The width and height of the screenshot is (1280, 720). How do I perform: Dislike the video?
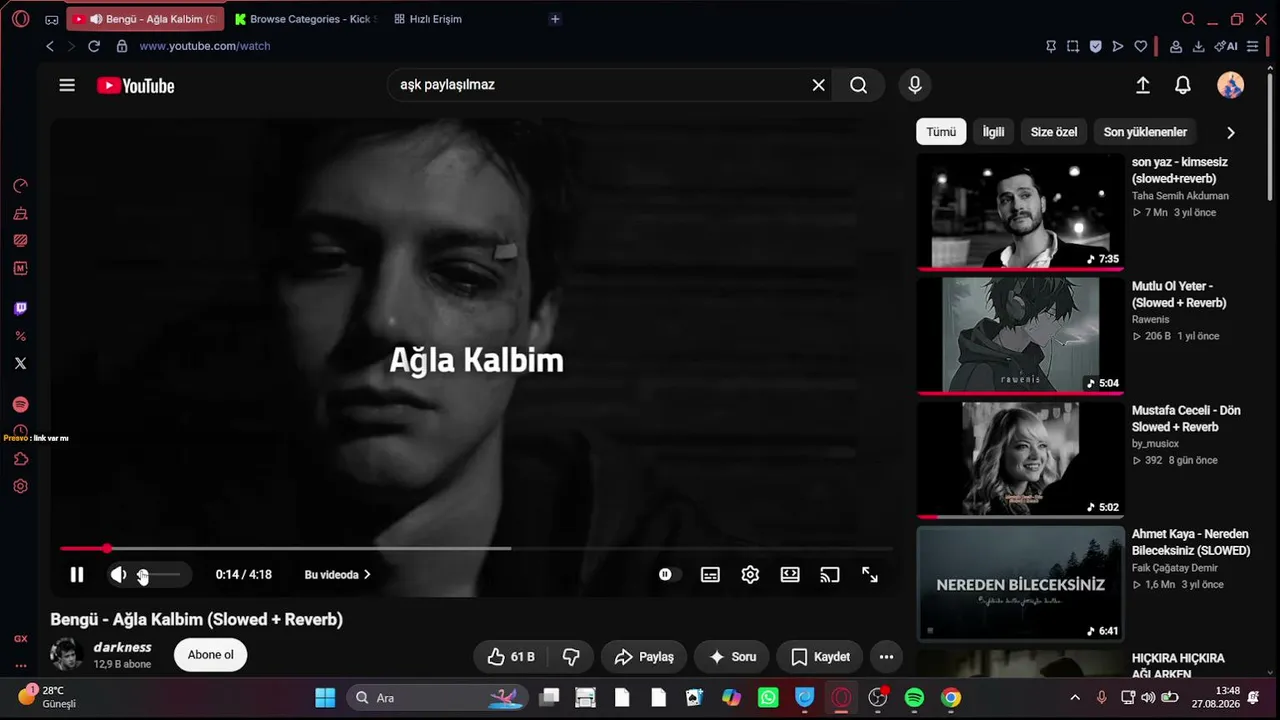coord(572,657)
